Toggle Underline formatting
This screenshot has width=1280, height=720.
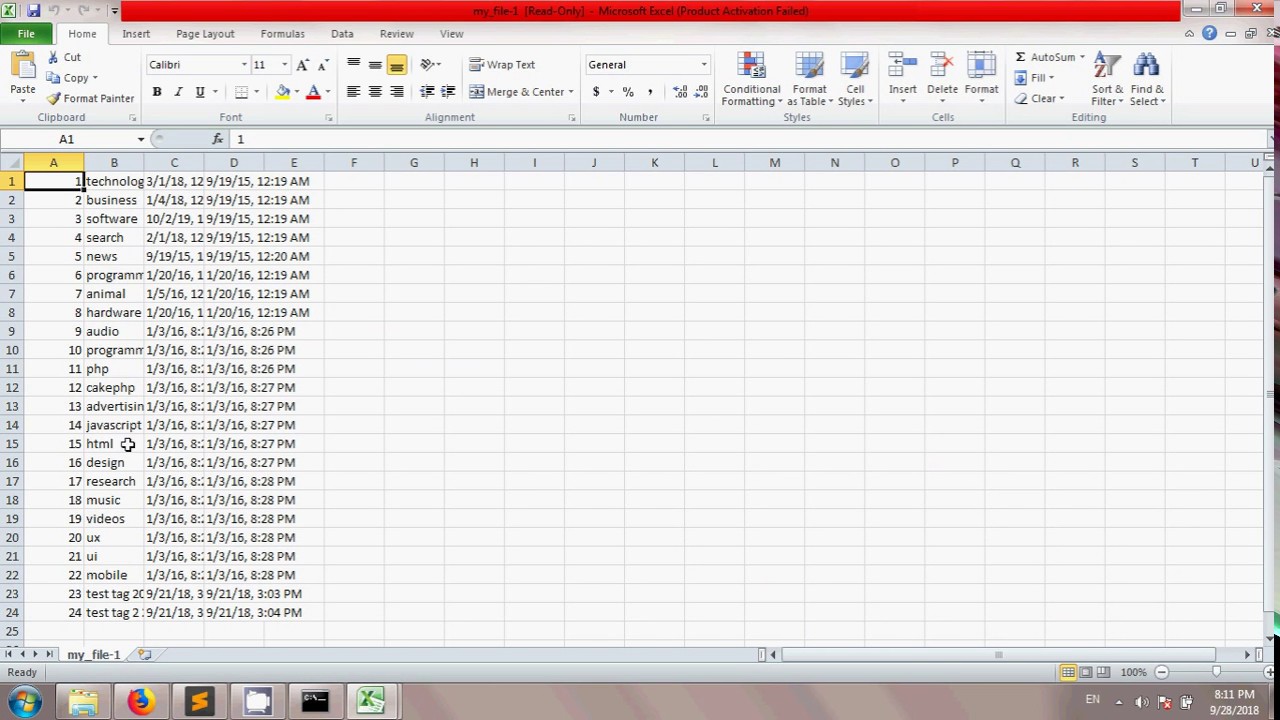coord(200,92)
